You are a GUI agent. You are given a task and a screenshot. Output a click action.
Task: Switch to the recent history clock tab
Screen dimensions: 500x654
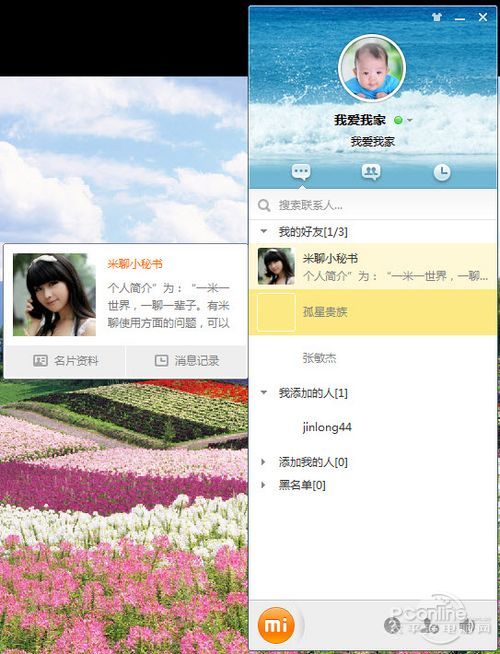tap(442, 172)
